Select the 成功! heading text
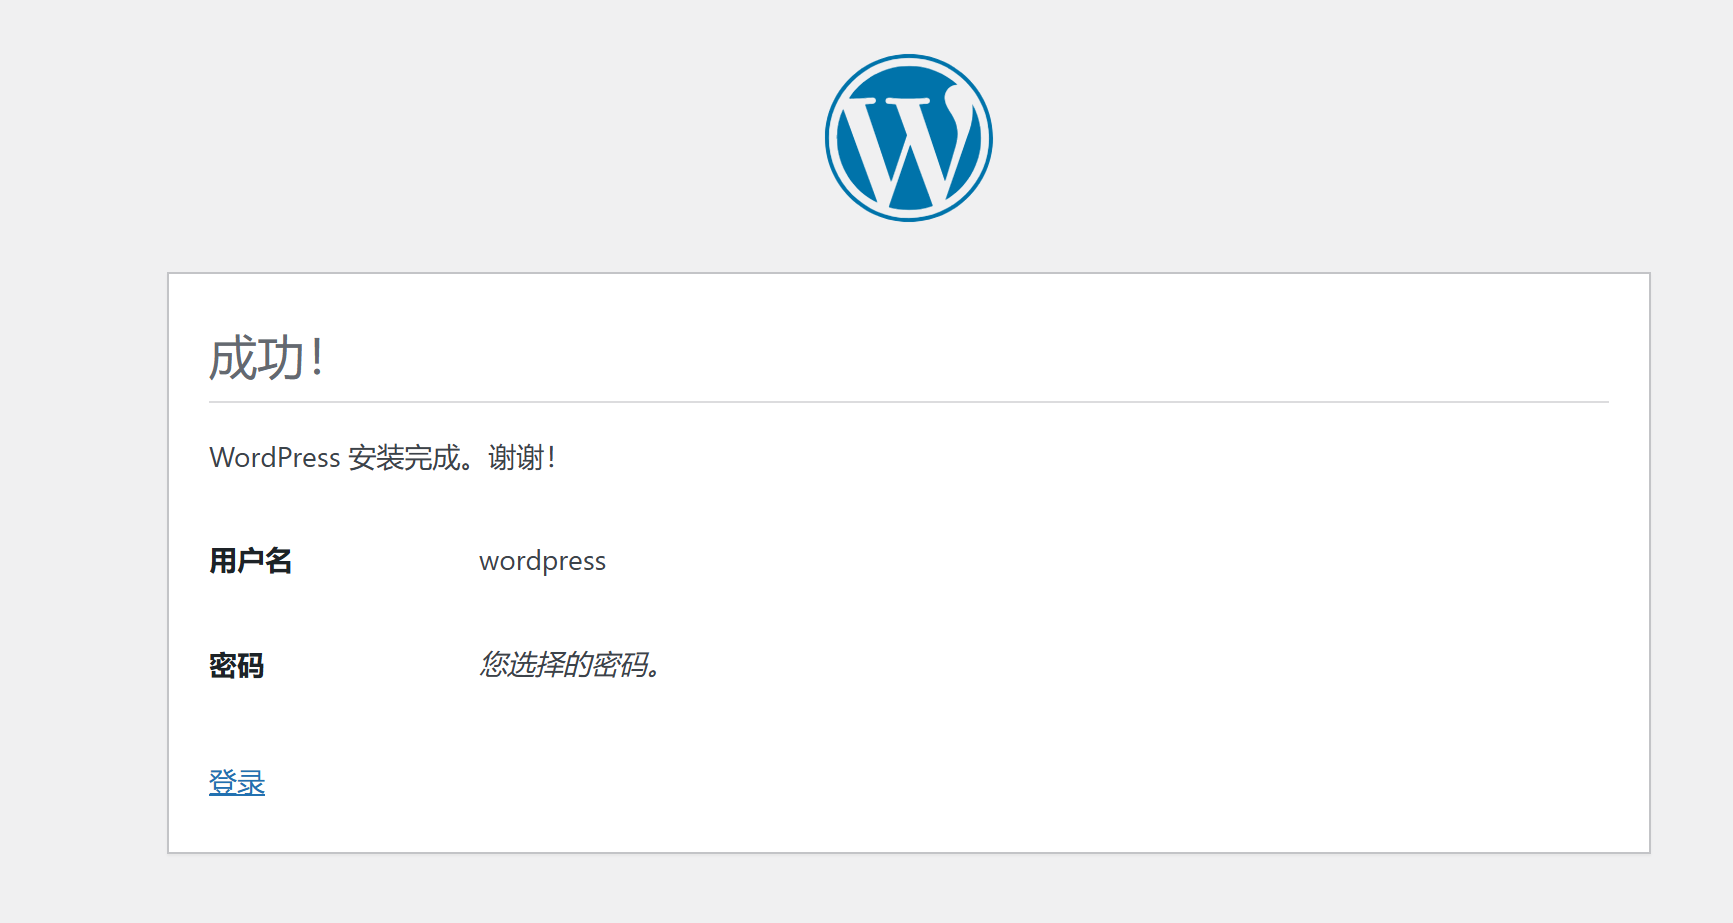 266,358
